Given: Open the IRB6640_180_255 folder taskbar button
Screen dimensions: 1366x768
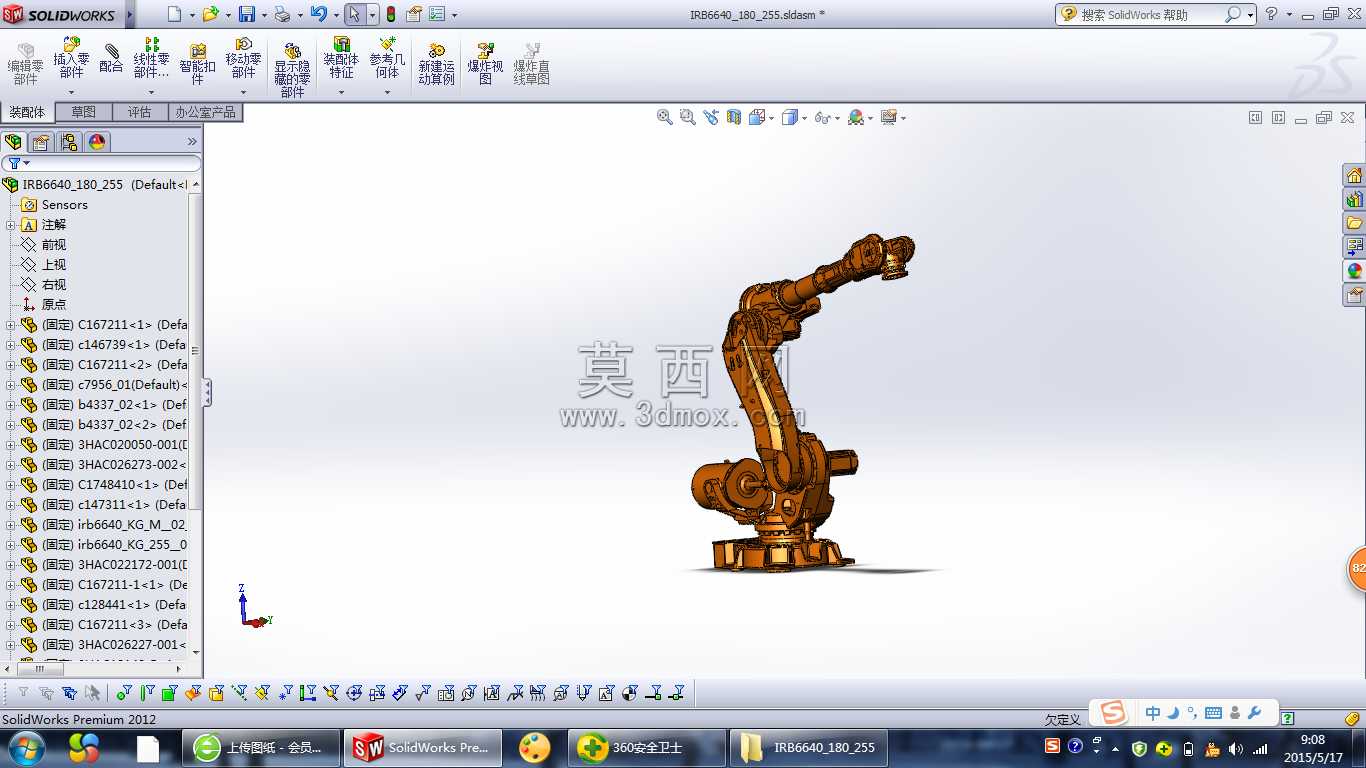Looking at the screenshot, I should 809,747.
